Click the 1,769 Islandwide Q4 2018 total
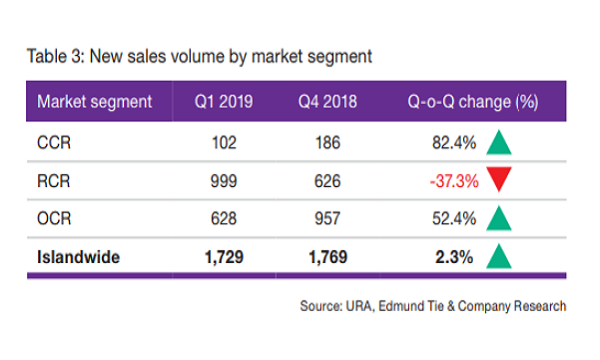This screenshot has width=600, height=360. coord(328,257)
